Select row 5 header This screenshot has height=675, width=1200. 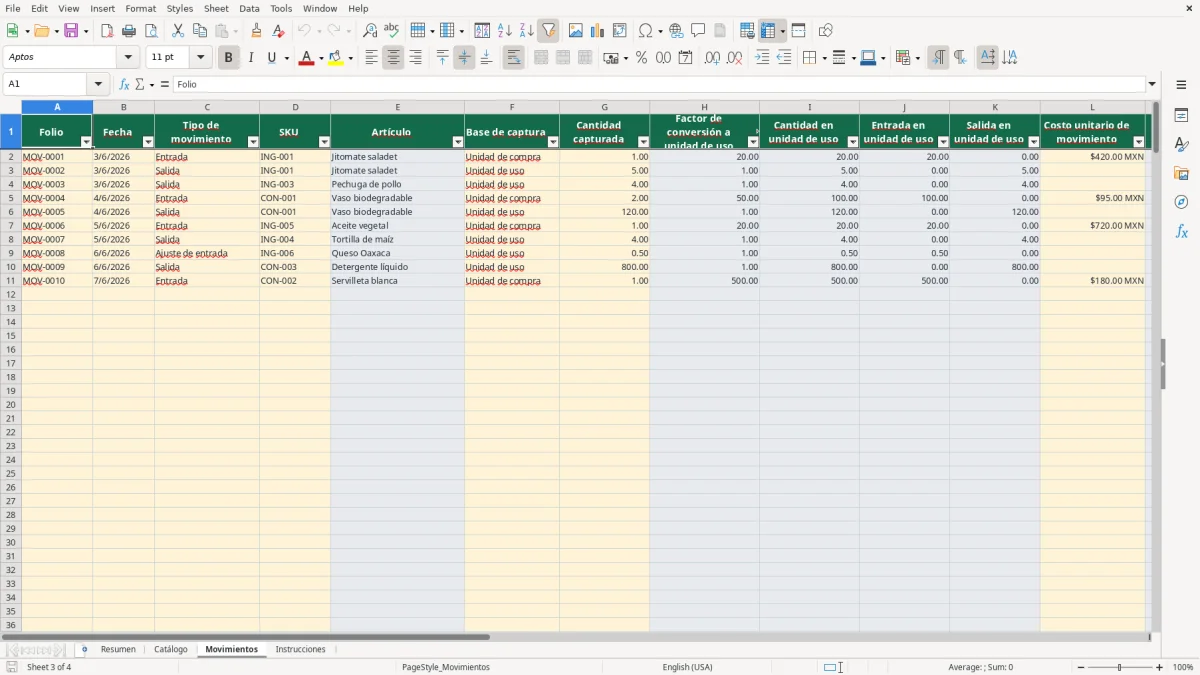click(x=11, y=198)
